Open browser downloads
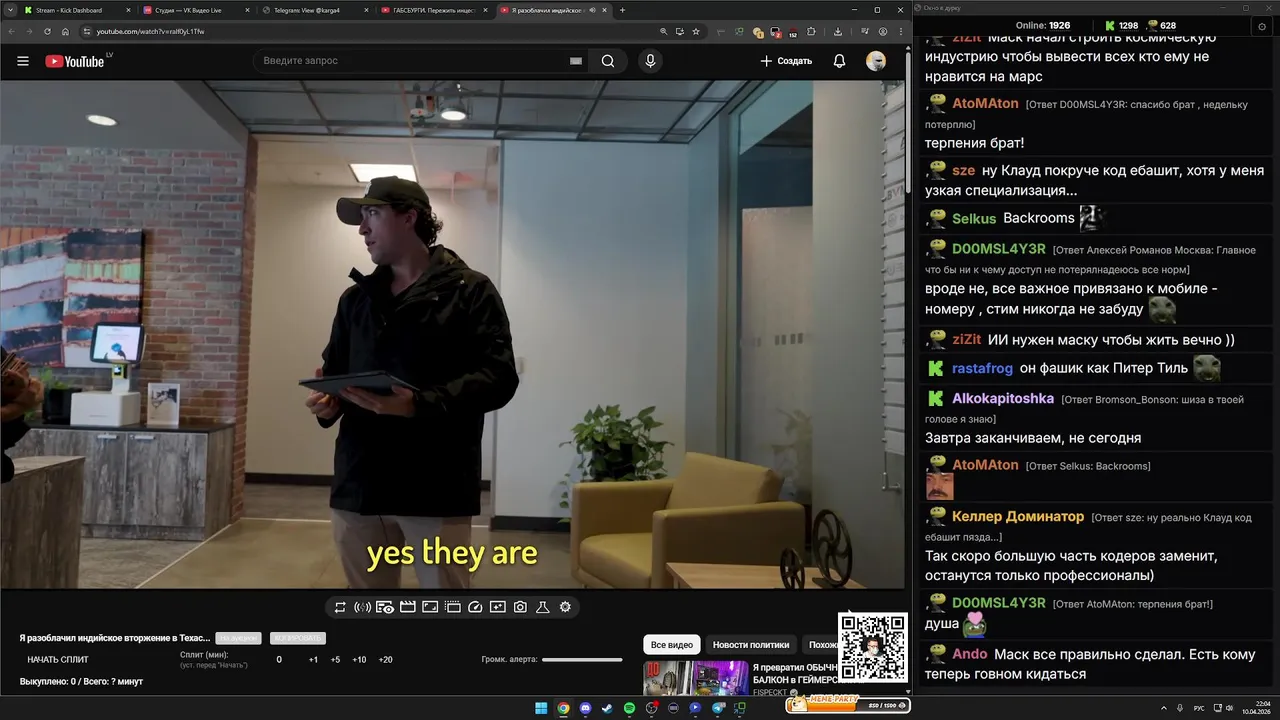This screenshot has width=1280, height=720. click(x=838, y=31)
